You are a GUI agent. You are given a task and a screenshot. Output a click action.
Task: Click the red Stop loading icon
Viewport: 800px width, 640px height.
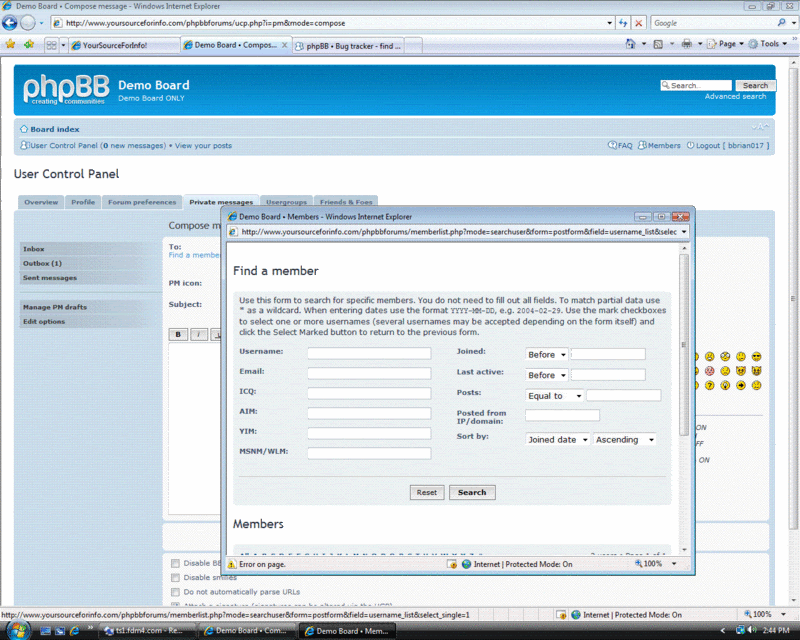click(638, 23)
